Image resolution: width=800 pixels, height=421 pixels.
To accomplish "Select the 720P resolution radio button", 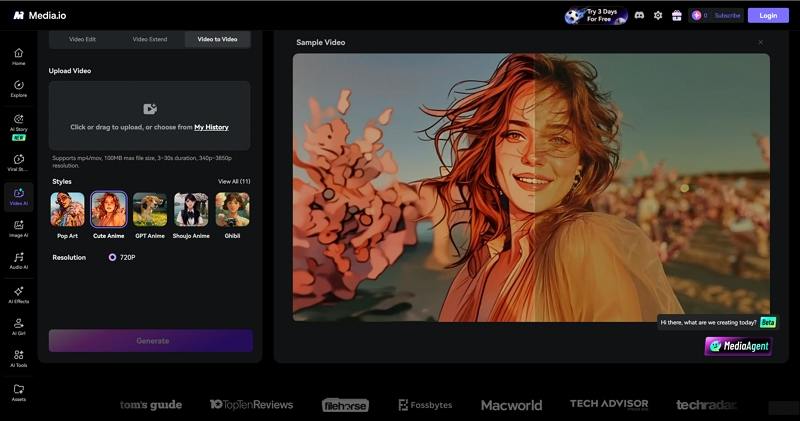I will pyautogui.click(x=112, y=257).
